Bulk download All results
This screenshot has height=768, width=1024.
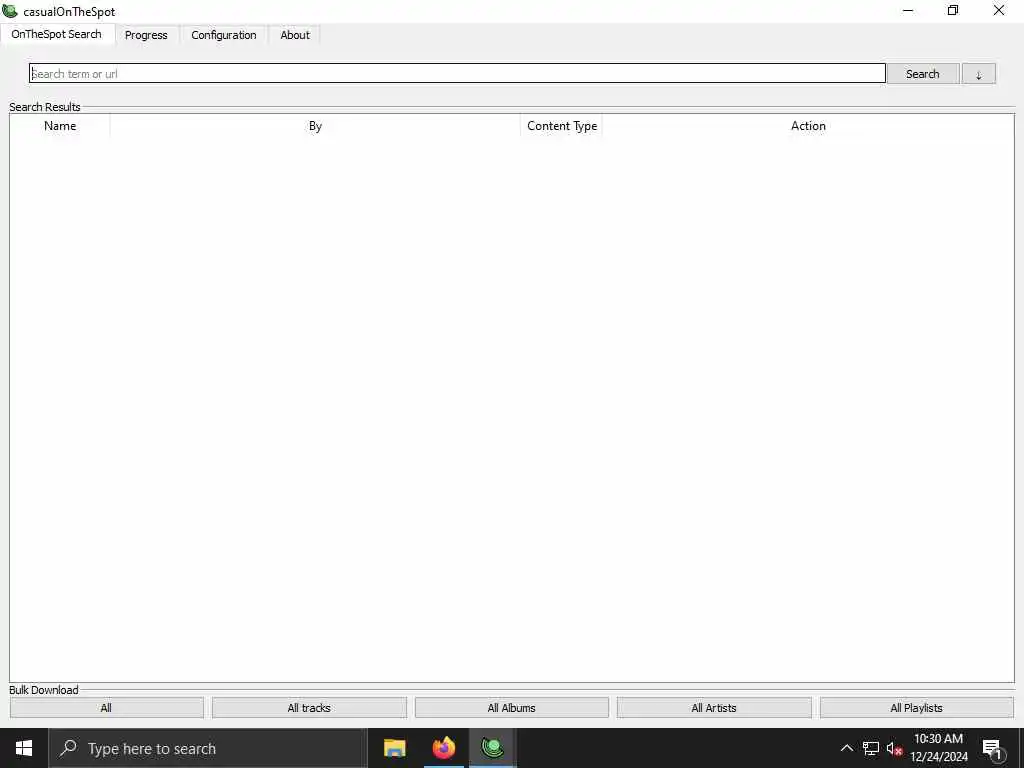point(106,708)
